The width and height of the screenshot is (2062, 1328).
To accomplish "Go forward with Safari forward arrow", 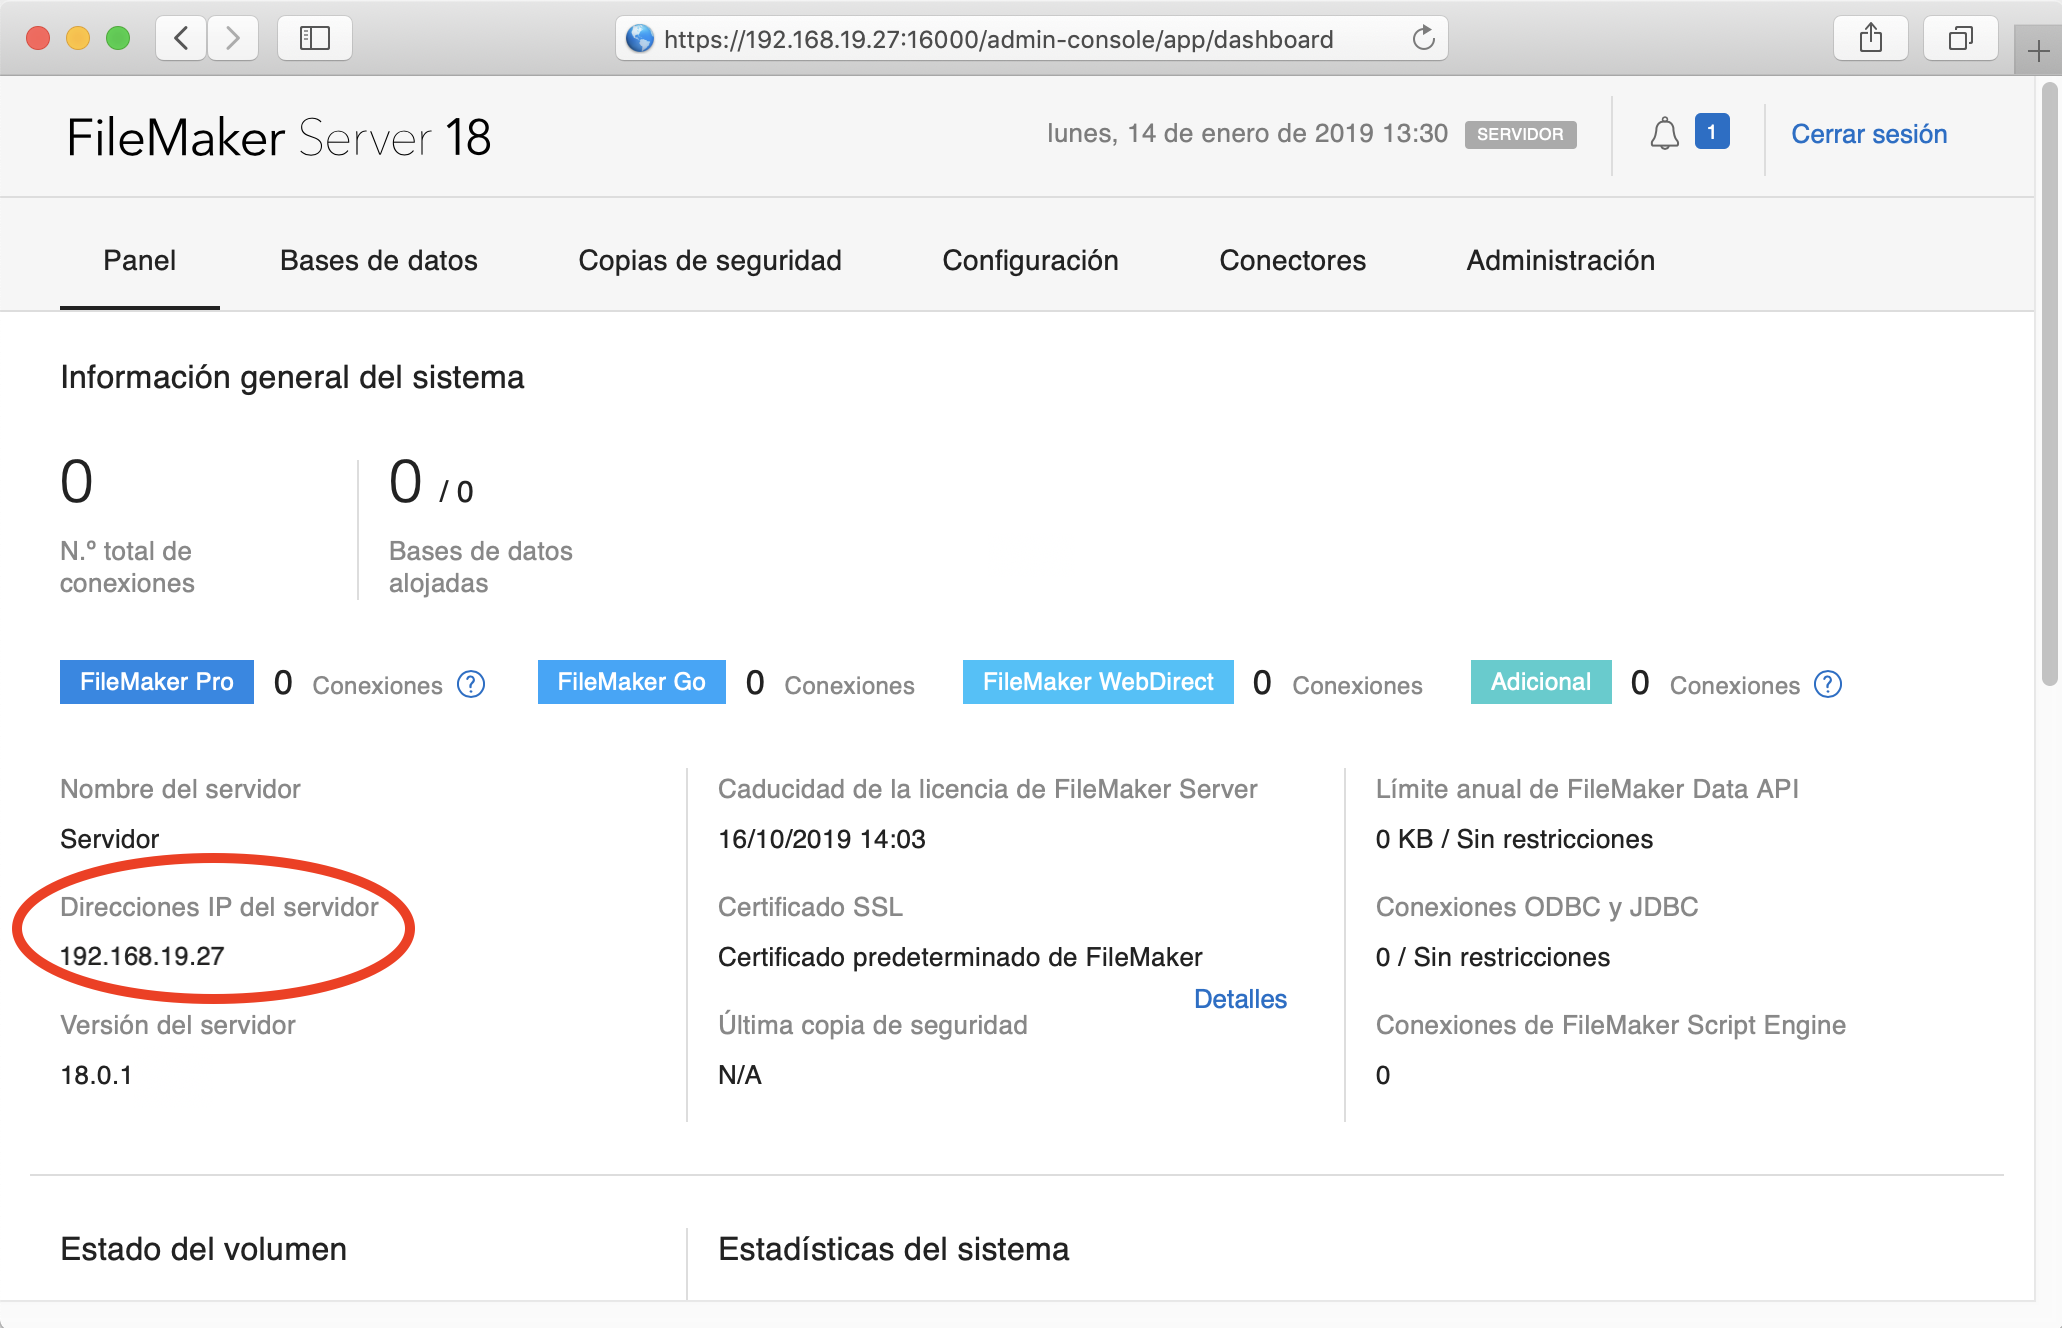I will click(x=233, y=39).
